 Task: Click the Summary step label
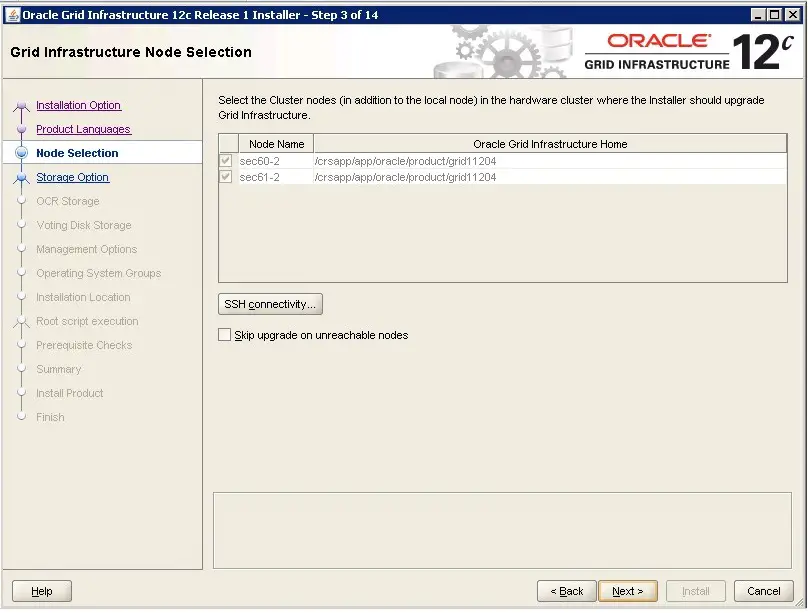[x=59, y=369]
